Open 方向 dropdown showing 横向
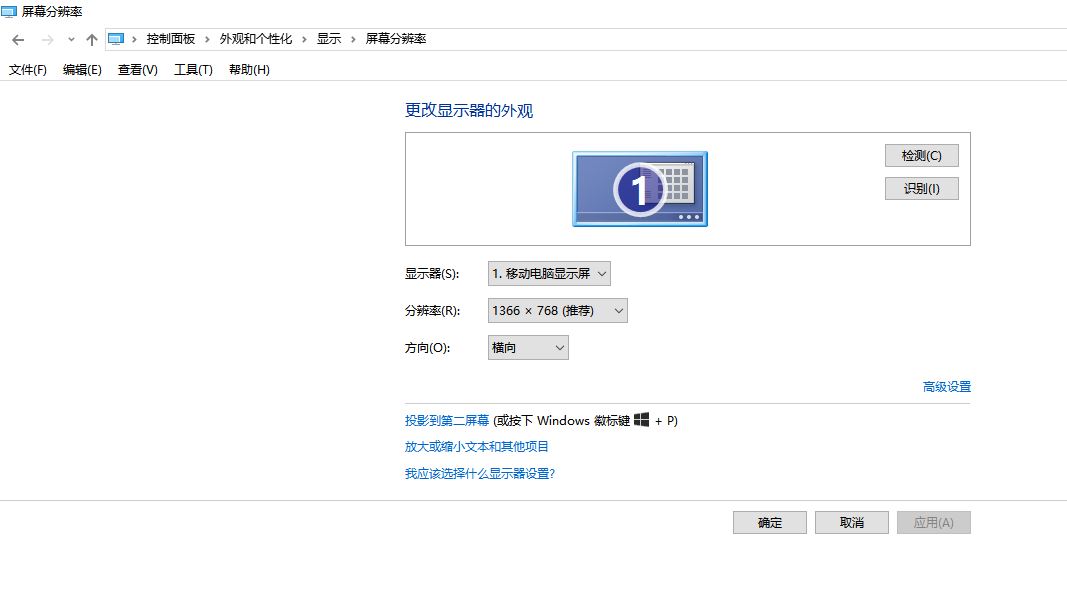This screenshot has height=597, width=1067. point(528,347)
